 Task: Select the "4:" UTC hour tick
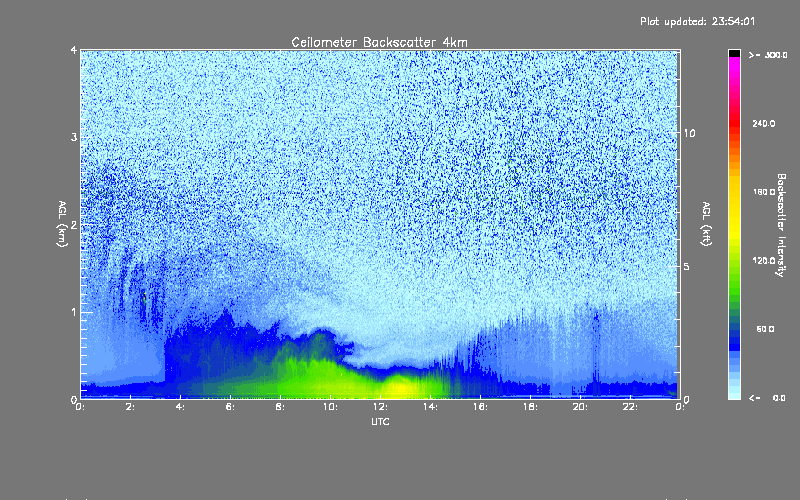[x=180, y=407]
